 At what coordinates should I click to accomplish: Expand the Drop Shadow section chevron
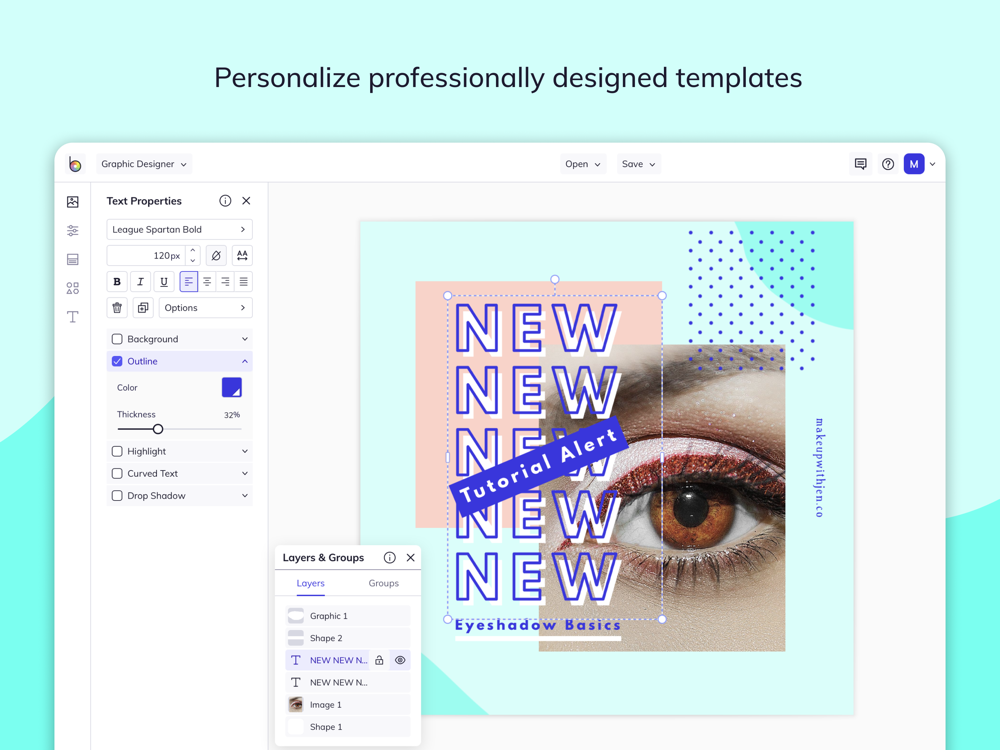pos(245,496)
